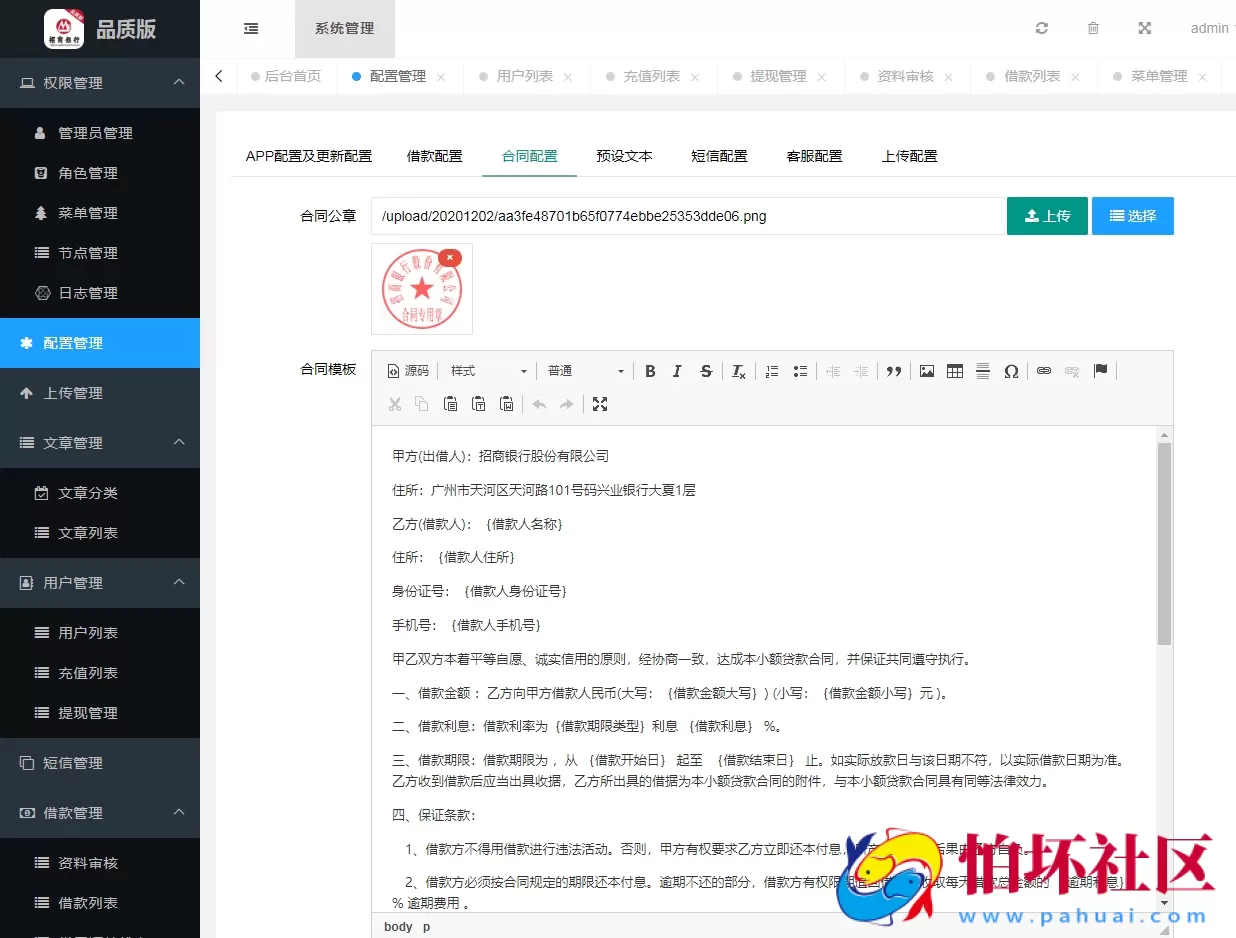The height and width of the screenshot is (938, 1236).
Task: Click the 选择 select button
Action: (1132, 215)
